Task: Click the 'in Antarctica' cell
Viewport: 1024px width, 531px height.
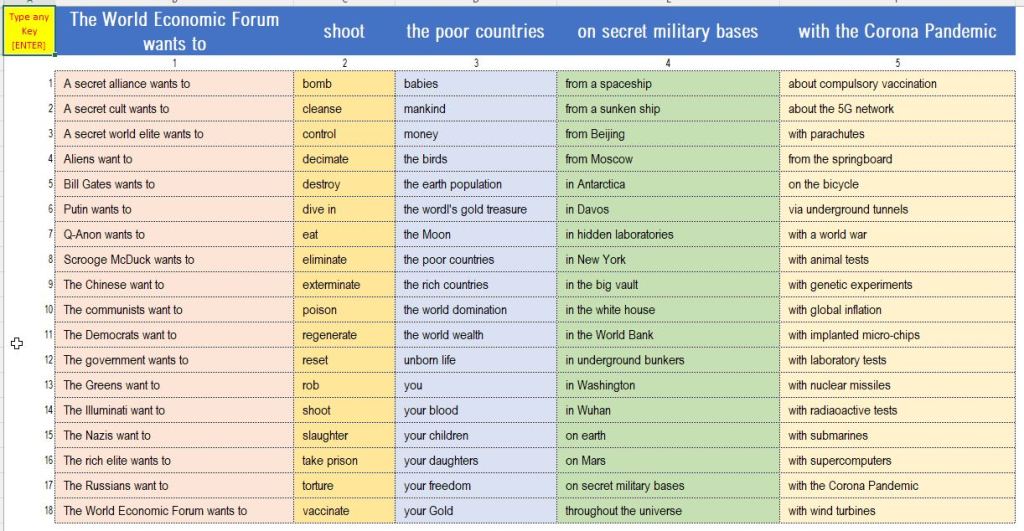Action: [x=595, y=184]
